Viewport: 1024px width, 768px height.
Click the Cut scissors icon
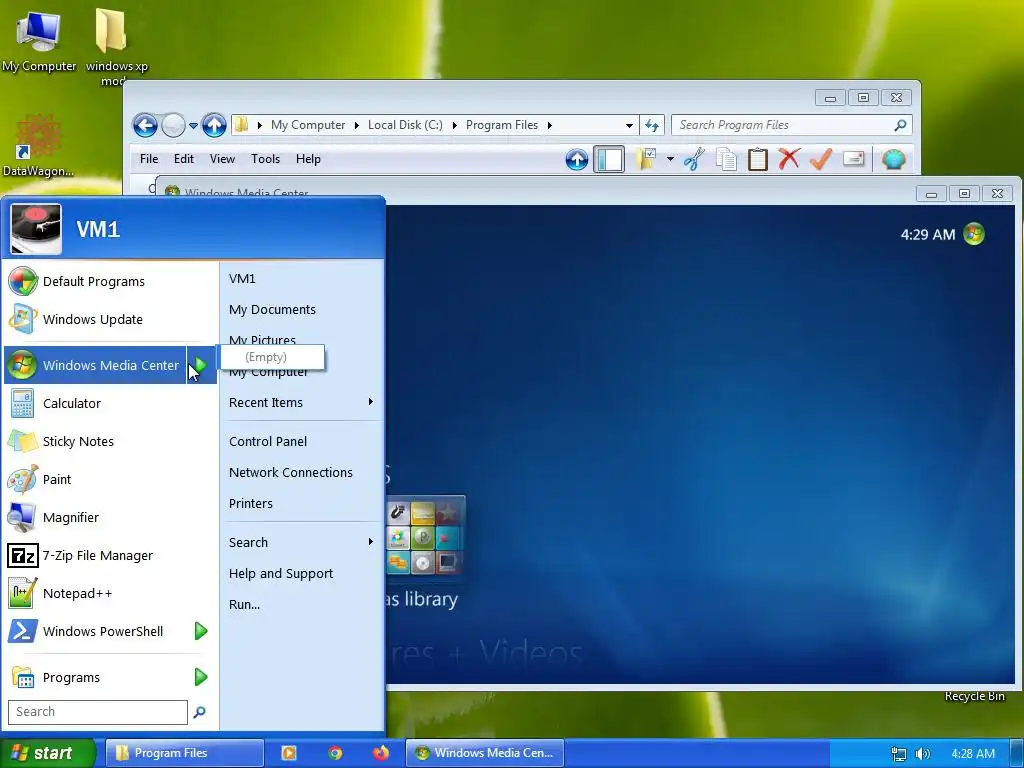[694, 159]
